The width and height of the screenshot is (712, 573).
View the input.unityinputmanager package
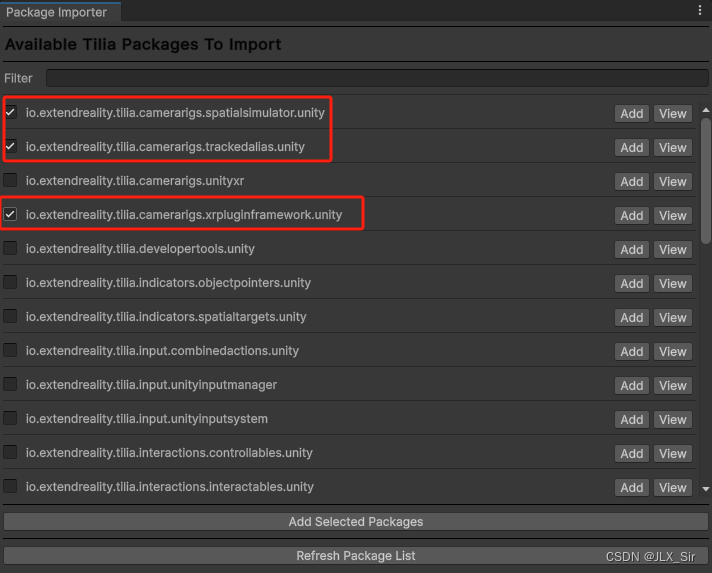(672, 386)
